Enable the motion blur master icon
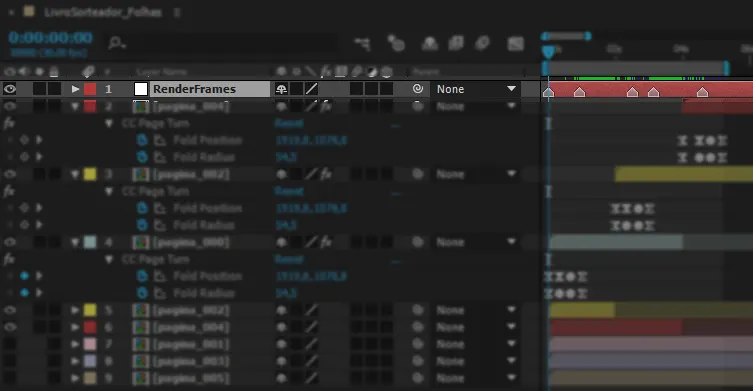This screenshot has width=753, height=391. (x=482, y=43)
